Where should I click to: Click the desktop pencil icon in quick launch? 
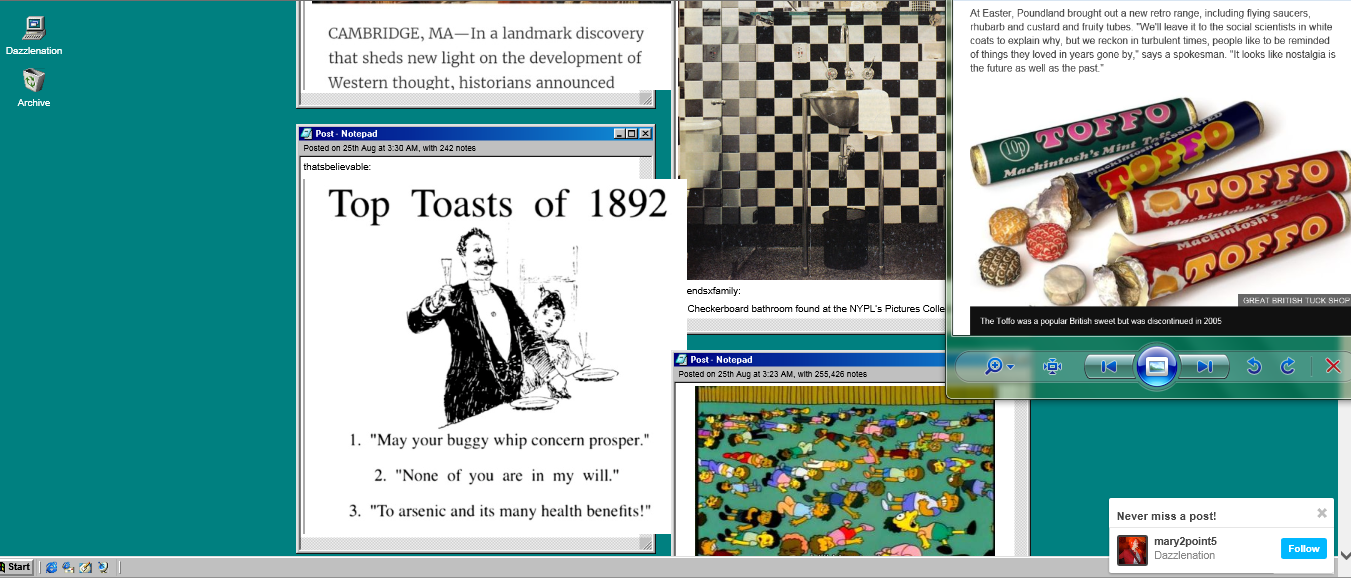point(85,567)
